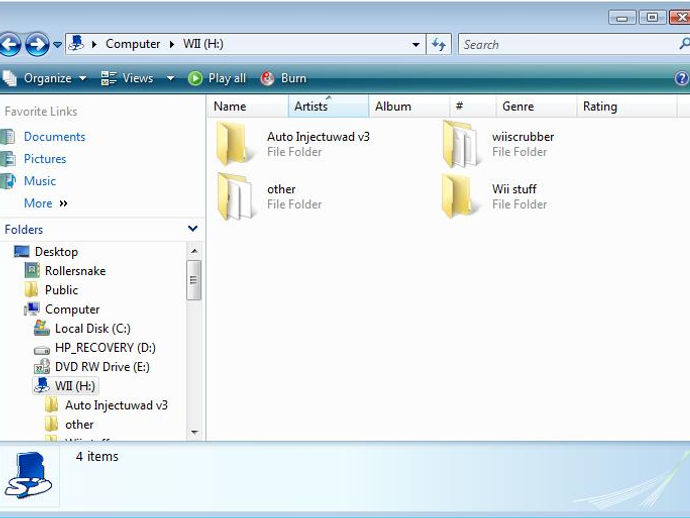
Task: Select the Auto Injectuwad v3 folder icon
Action: tap(235, 143)
